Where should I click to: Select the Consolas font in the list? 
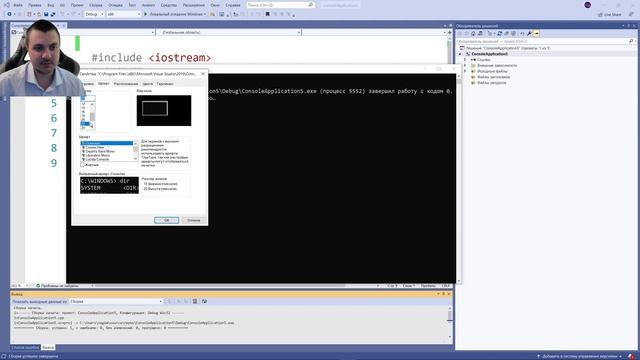[x=107, y=143]
